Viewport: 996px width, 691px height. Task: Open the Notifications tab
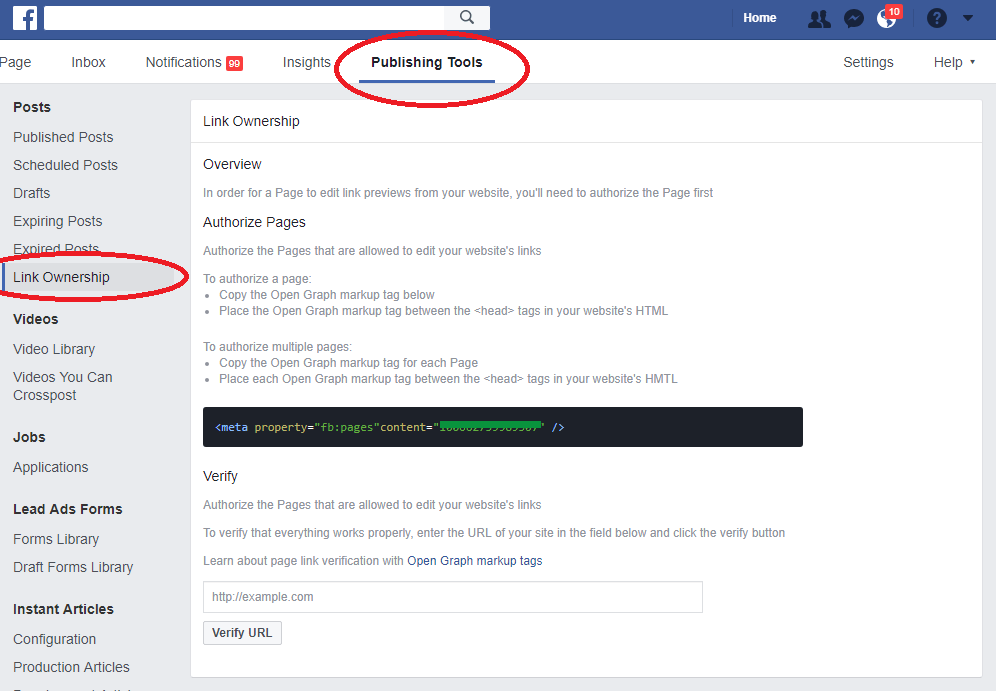[x=194, y=62]
